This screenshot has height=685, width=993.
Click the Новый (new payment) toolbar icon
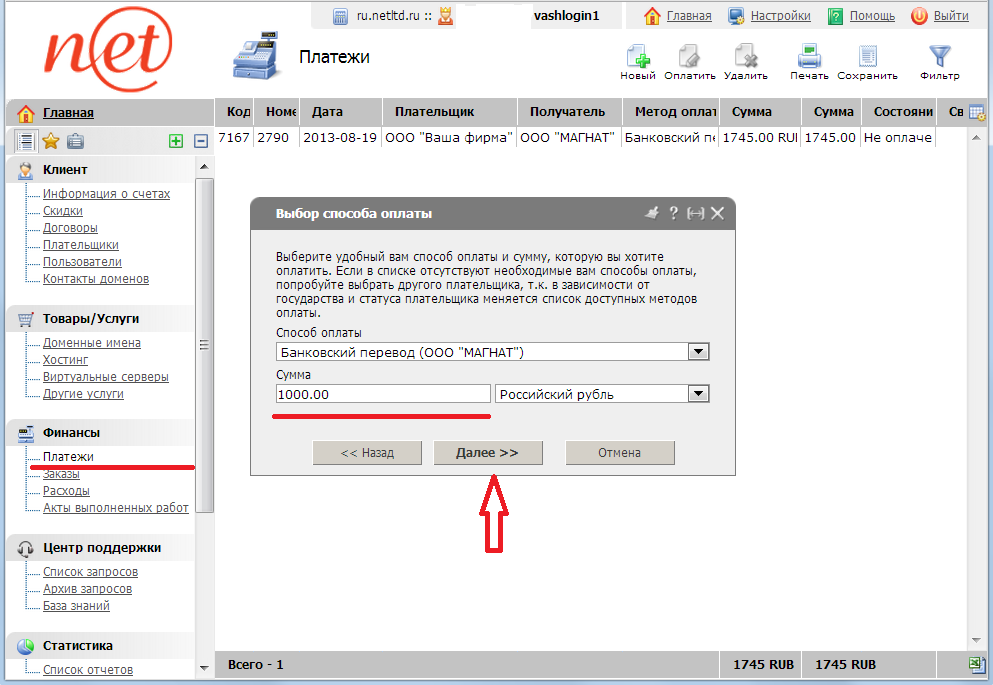(637, 57)
